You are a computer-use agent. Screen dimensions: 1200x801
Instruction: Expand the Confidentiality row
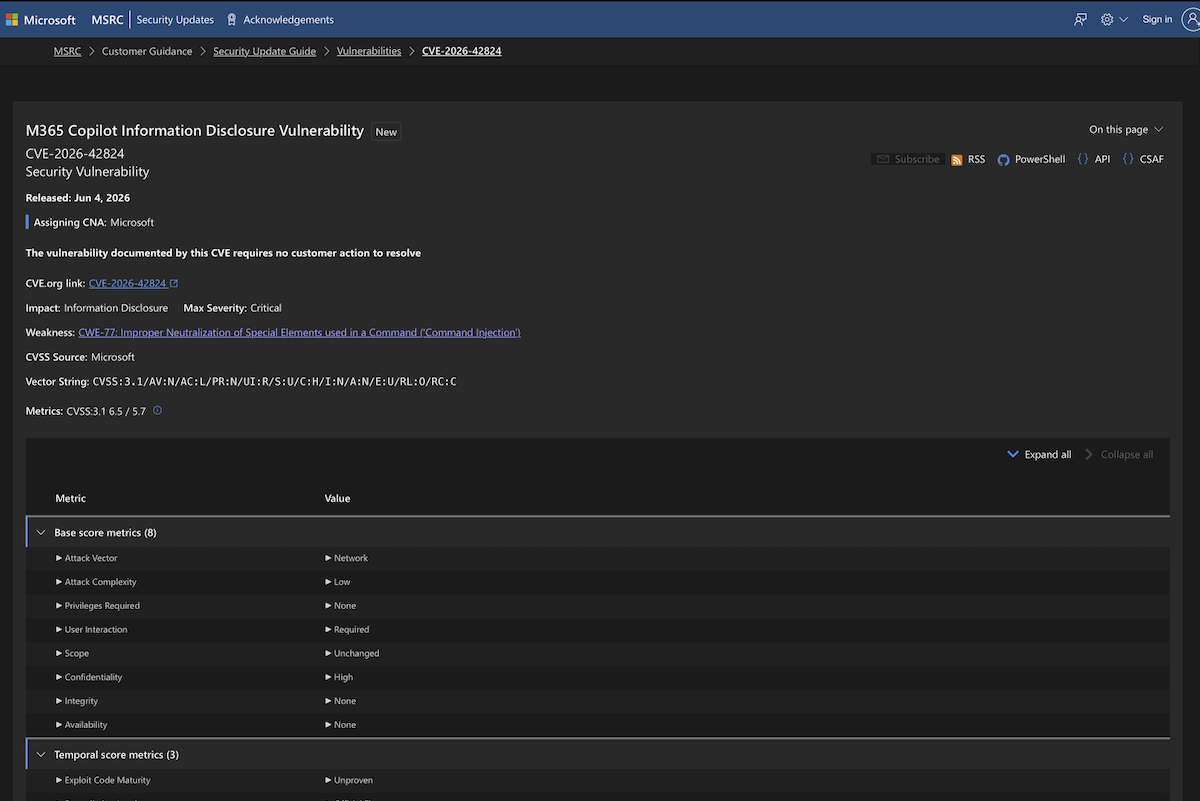pyautogui.click(x=89, y=677)
